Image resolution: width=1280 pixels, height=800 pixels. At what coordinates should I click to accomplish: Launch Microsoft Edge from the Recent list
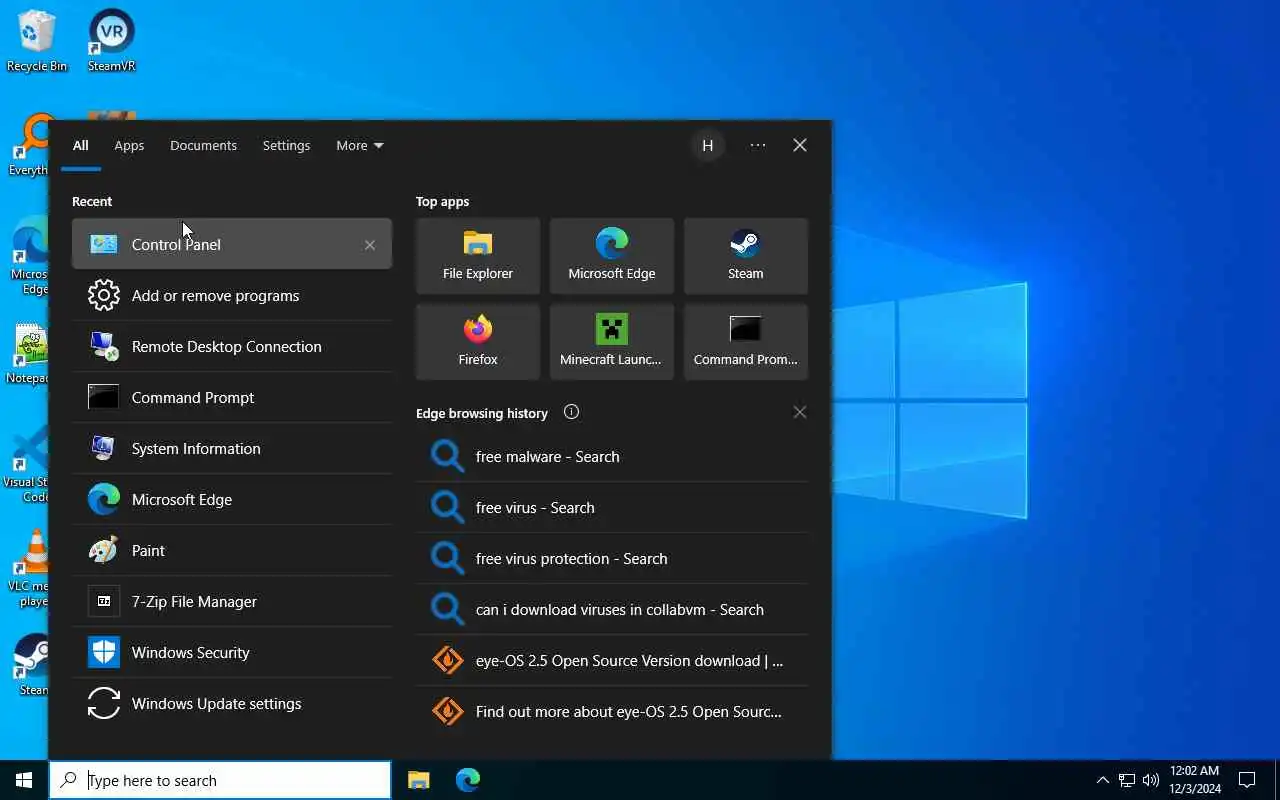(x=232, y=499)
